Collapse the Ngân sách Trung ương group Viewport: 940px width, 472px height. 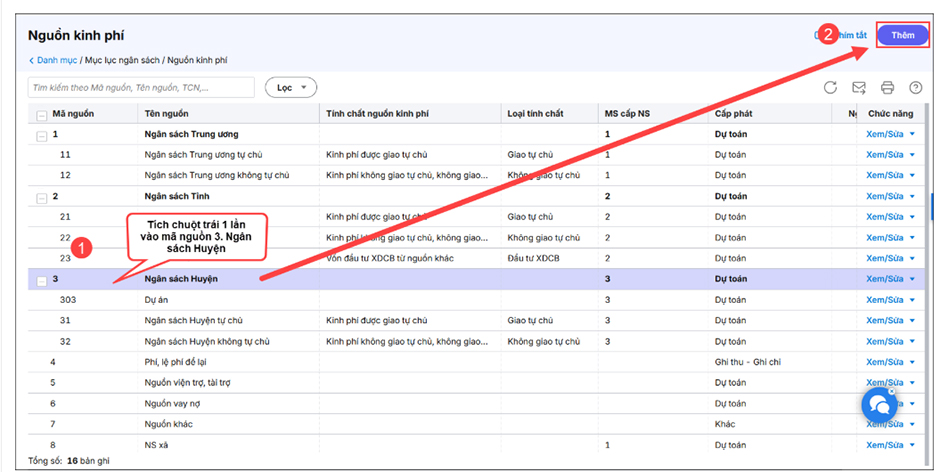(x=41, y=135)
